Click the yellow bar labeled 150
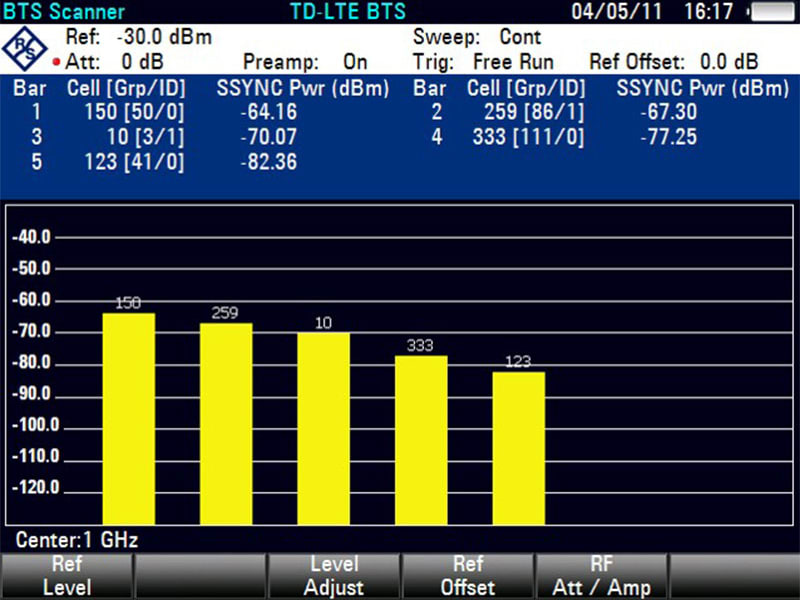Screen dimensions: 800x600 click(129, 419)
